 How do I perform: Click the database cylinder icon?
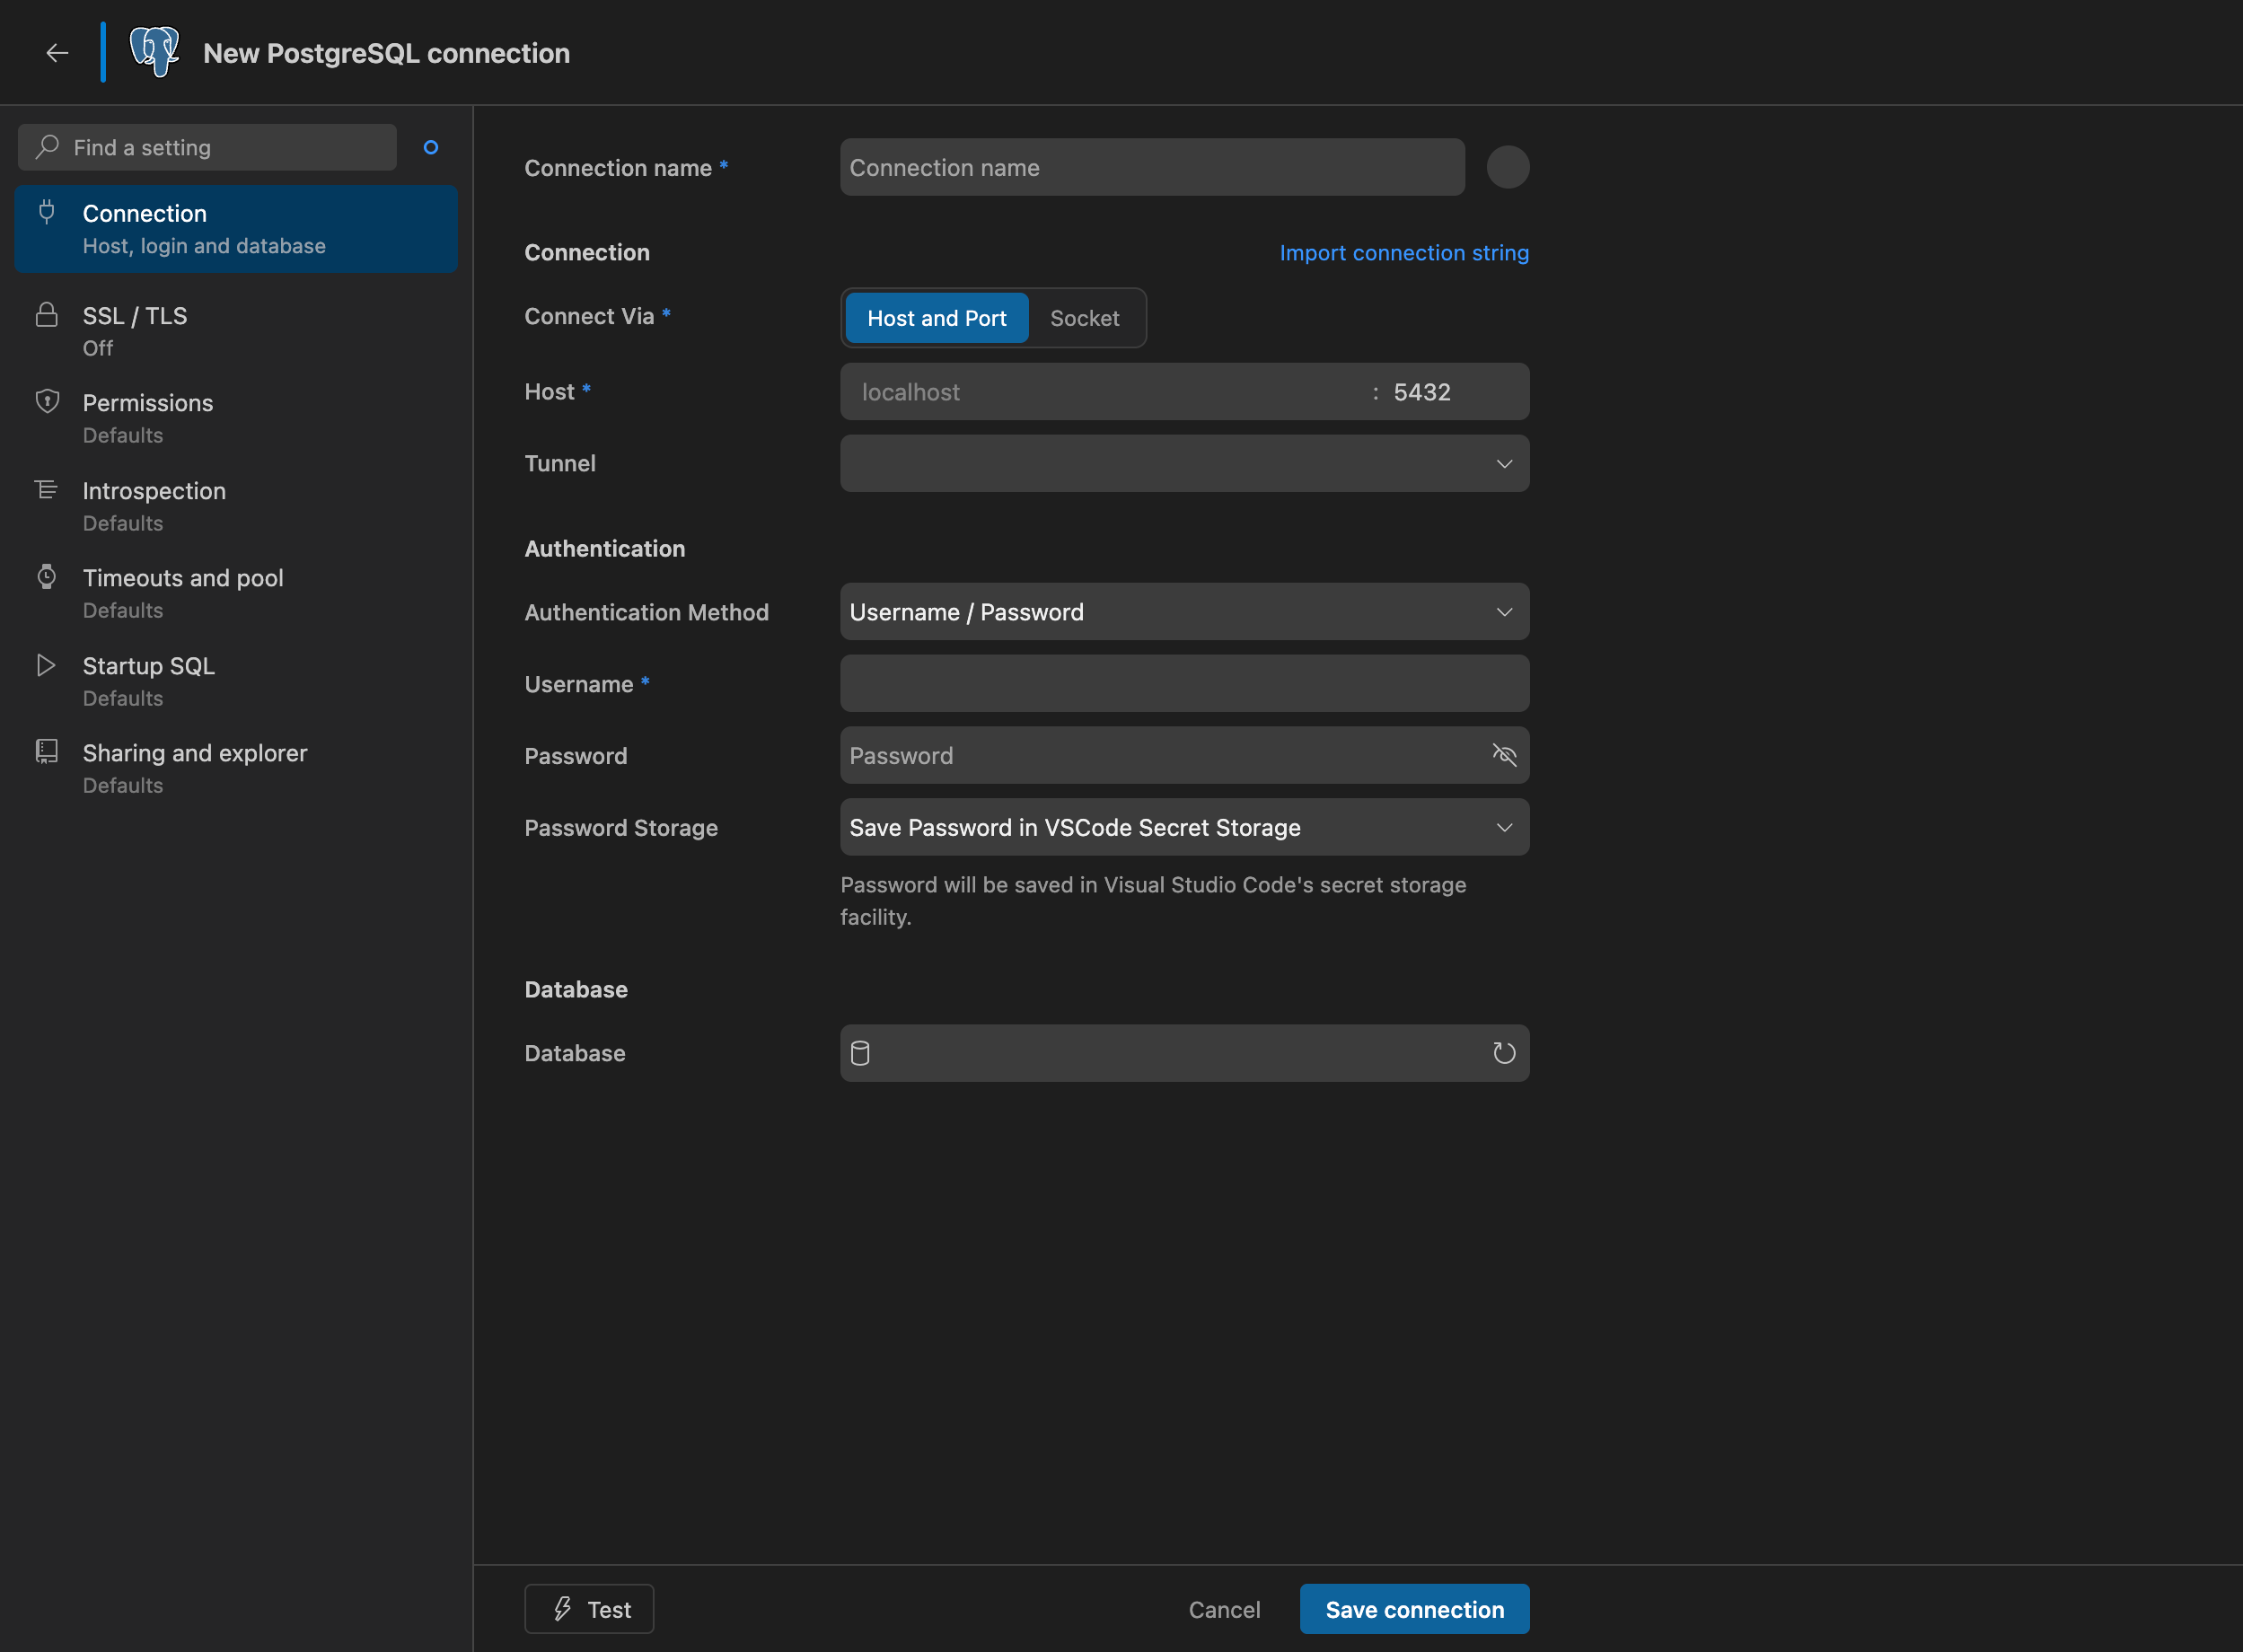(x=860, y=1053)
